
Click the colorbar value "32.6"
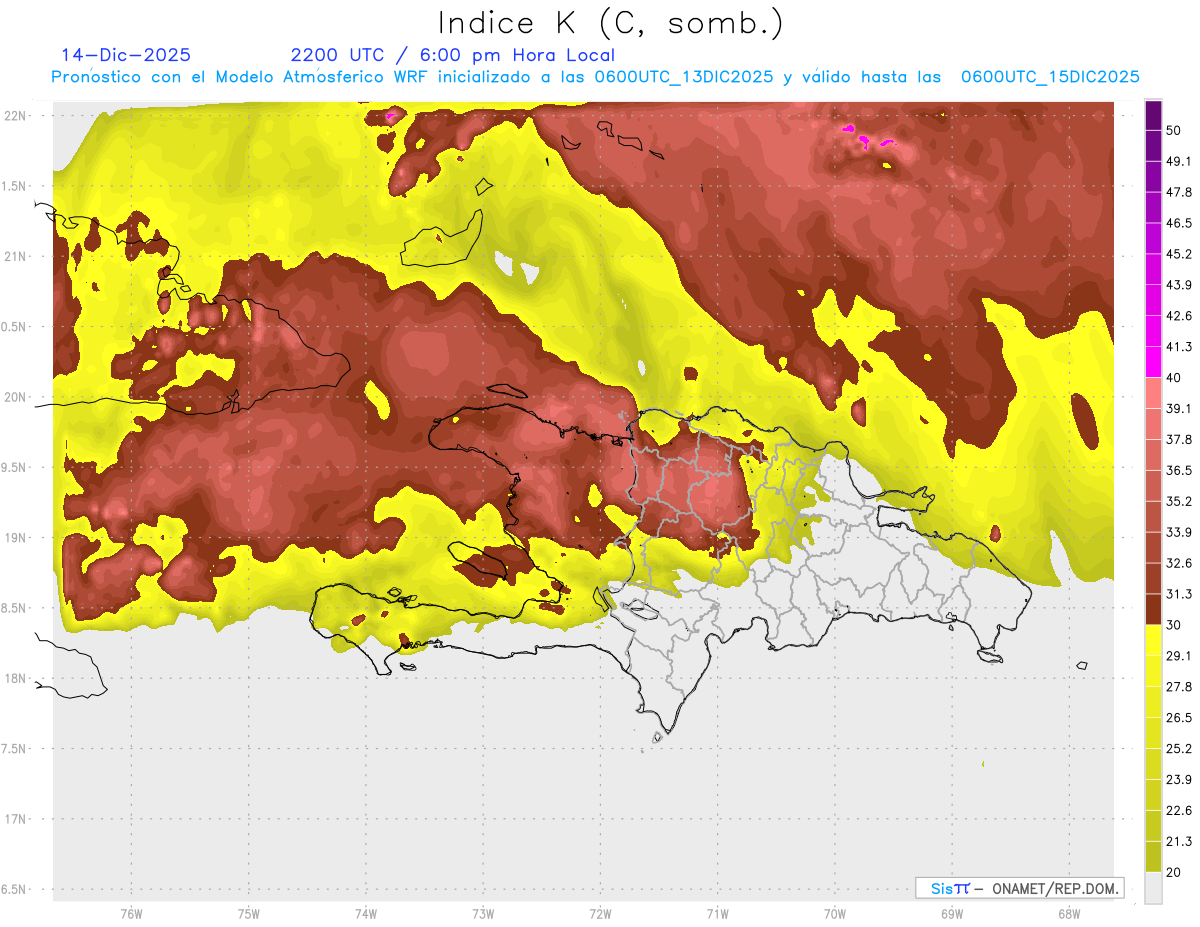1179,563
